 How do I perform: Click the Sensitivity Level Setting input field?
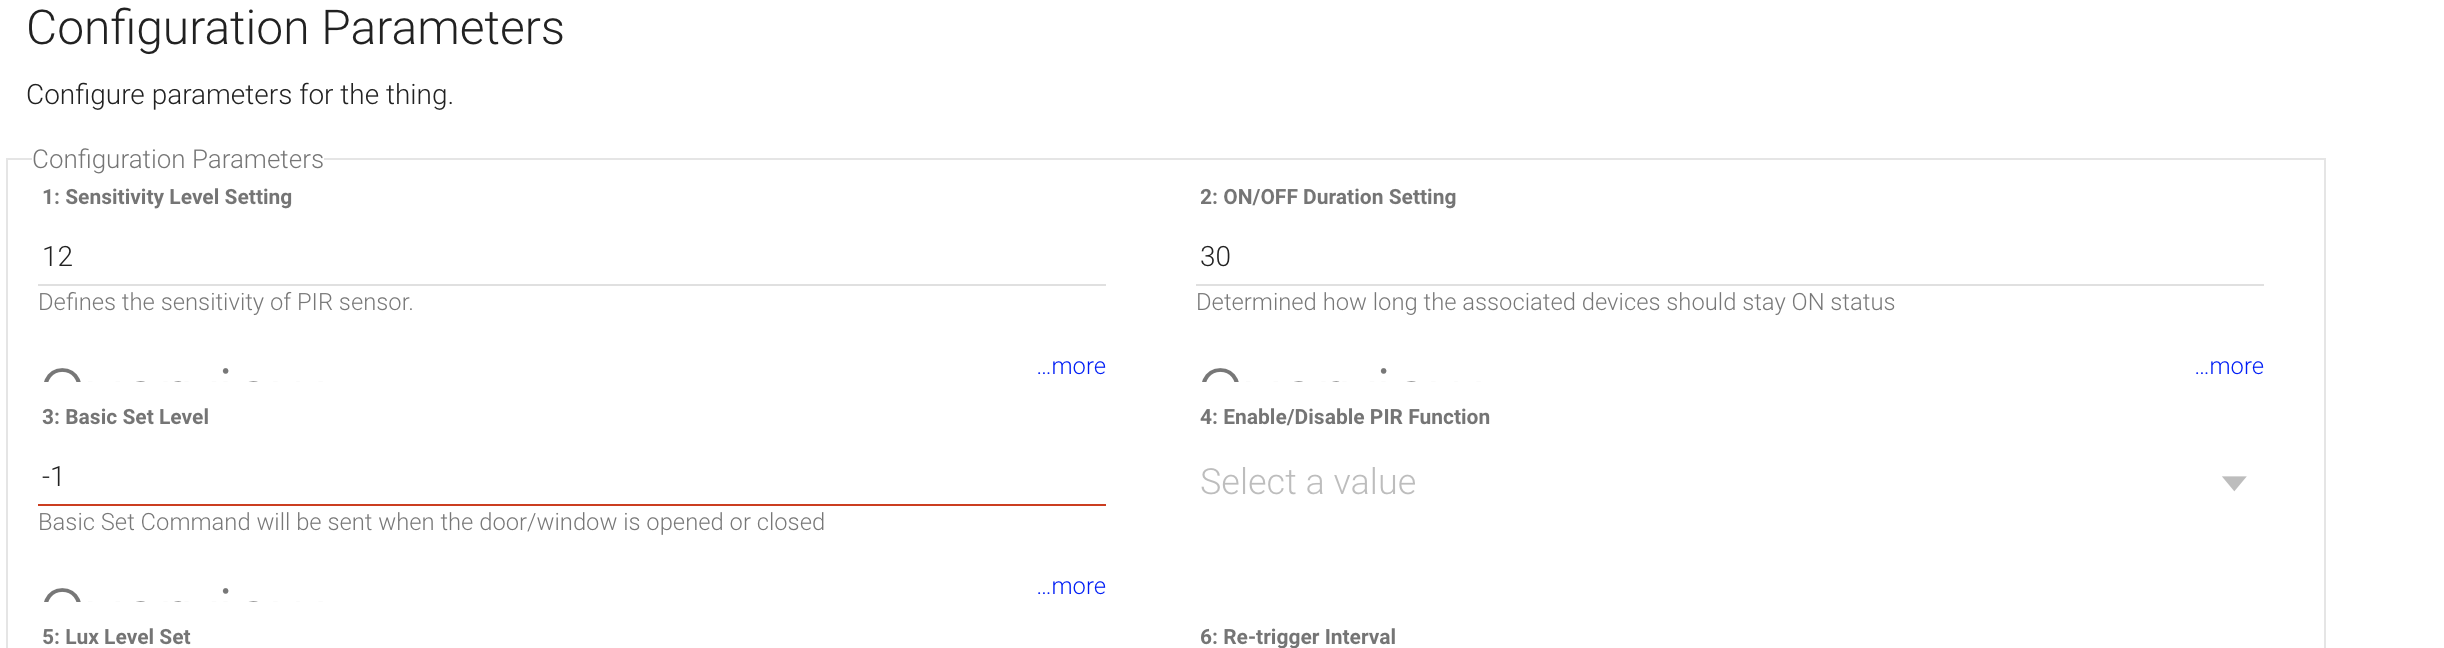(x=570, y=257)
